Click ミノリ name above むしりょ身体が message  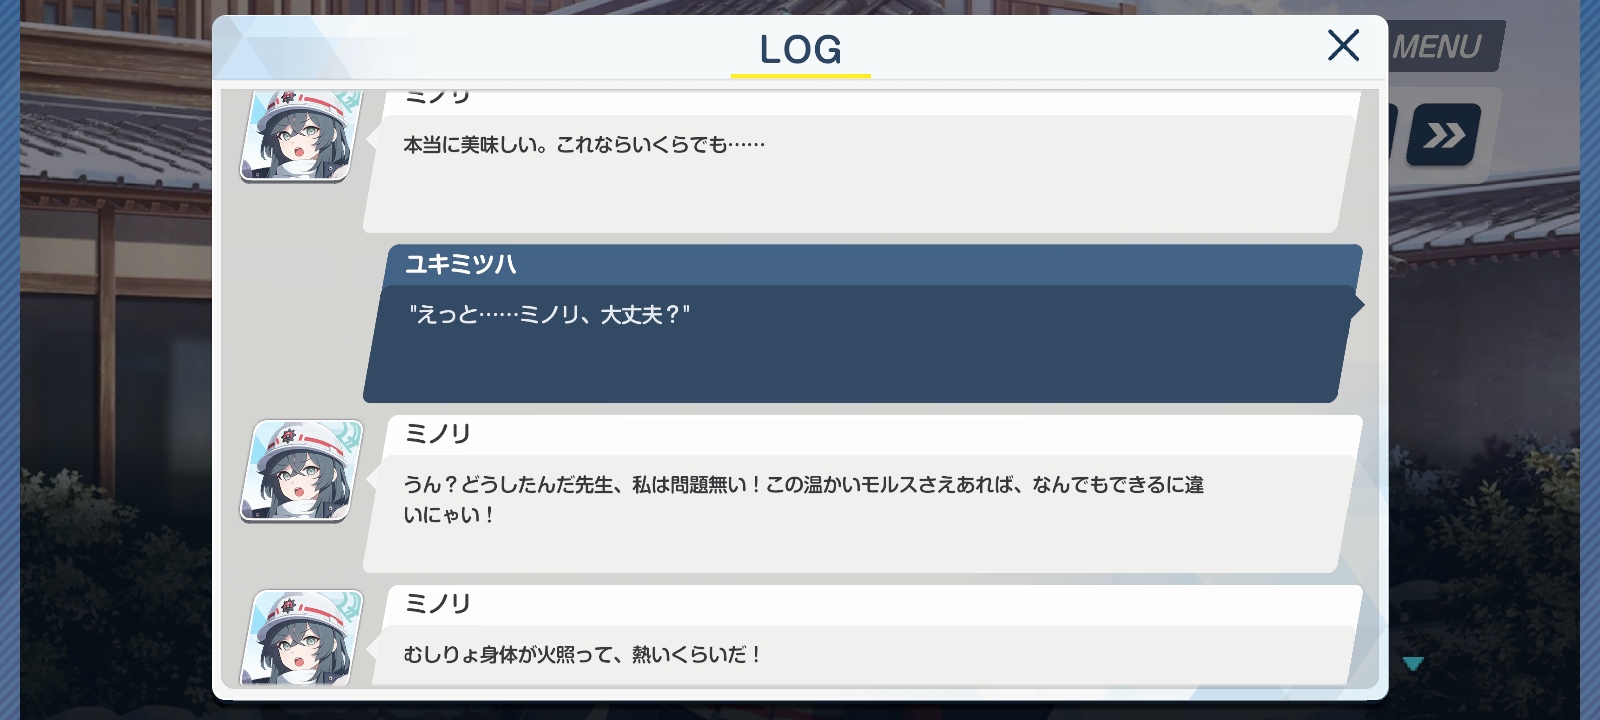click(437, 604)
